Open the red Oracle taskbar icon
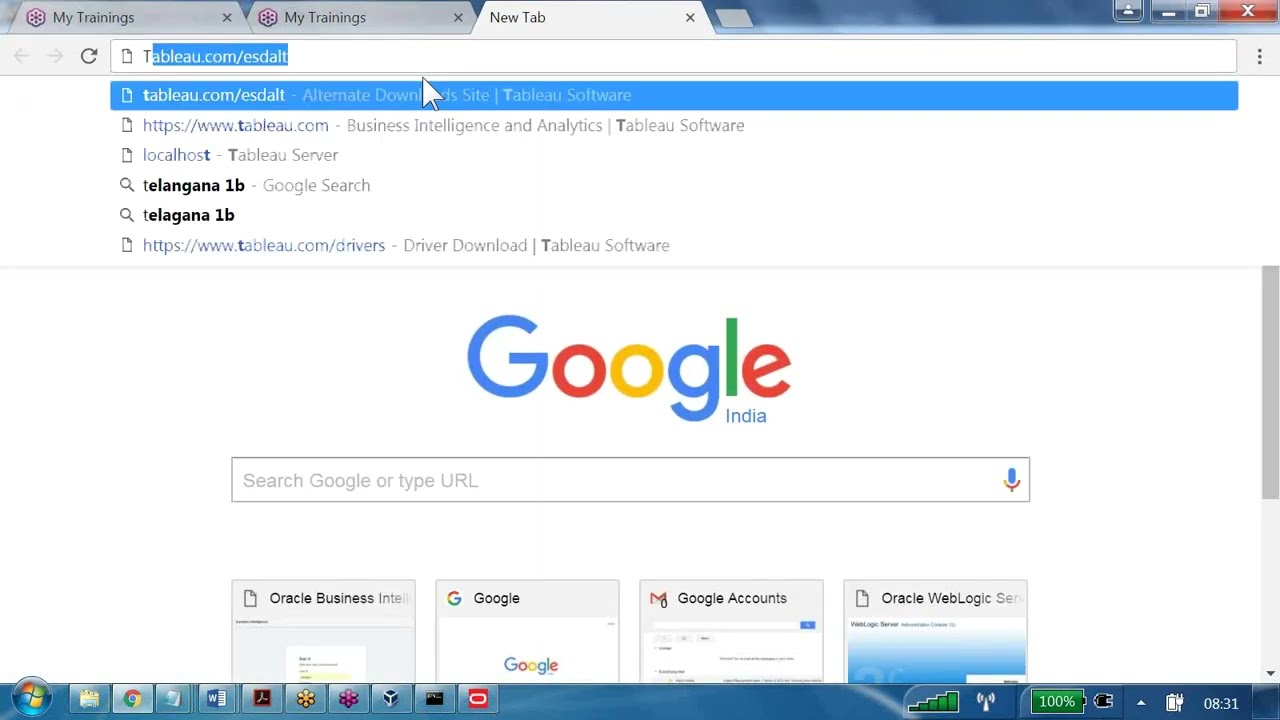The height and width of the screenshot is (720, 1280). click(x=478, y=699)
